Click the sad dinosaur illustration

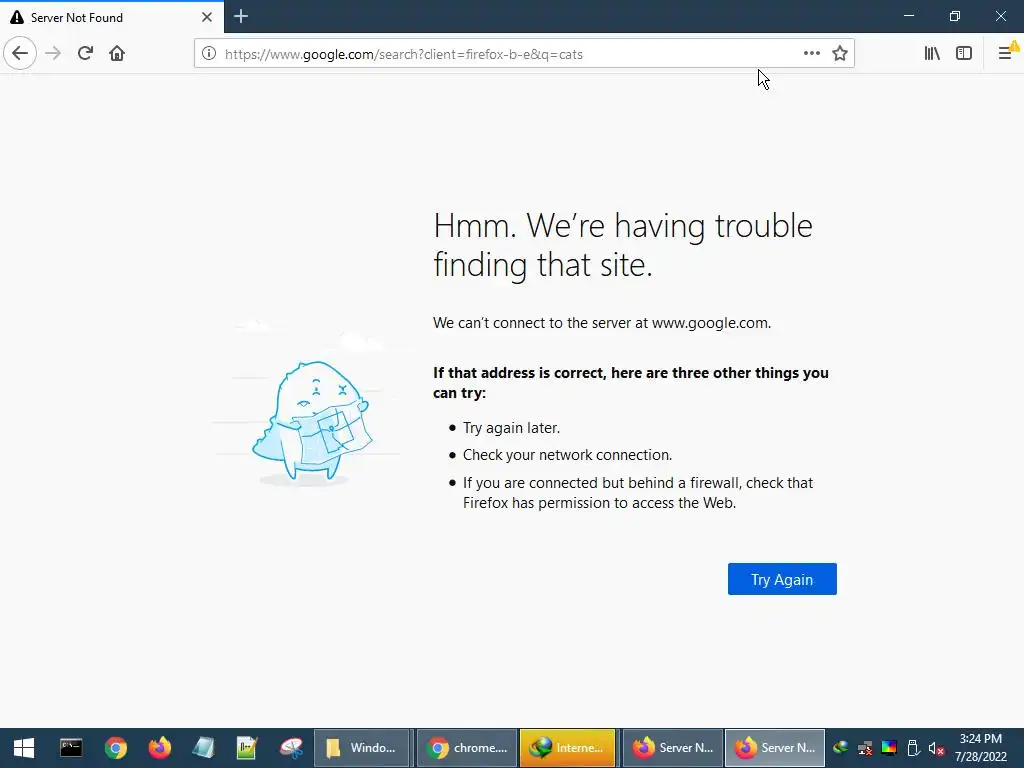point(312,421)
